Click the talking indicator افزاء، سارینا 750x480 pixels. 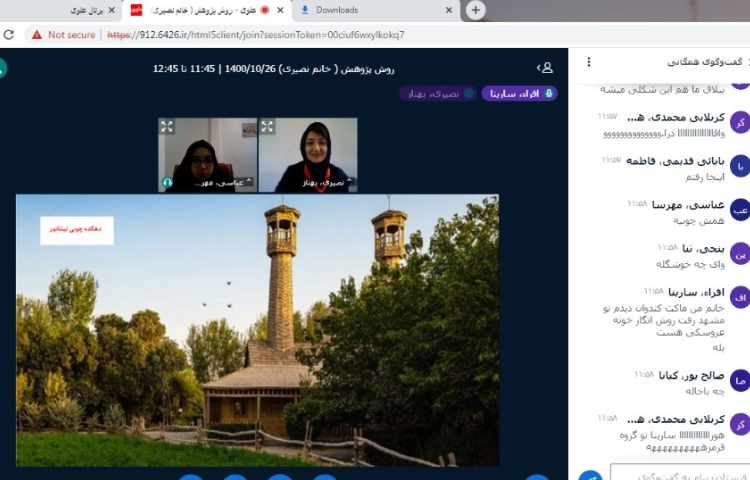pos(519,94)
